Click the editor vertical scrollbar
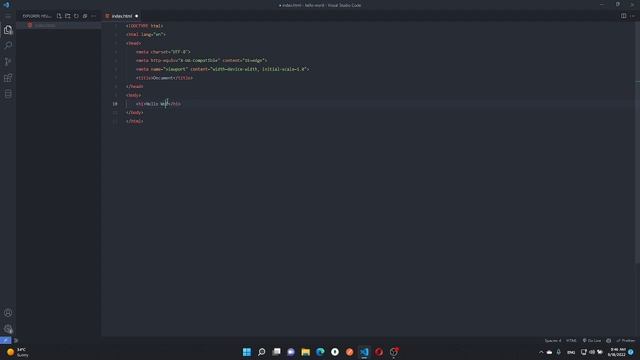The image size is (640, 360). coord(637,143)
